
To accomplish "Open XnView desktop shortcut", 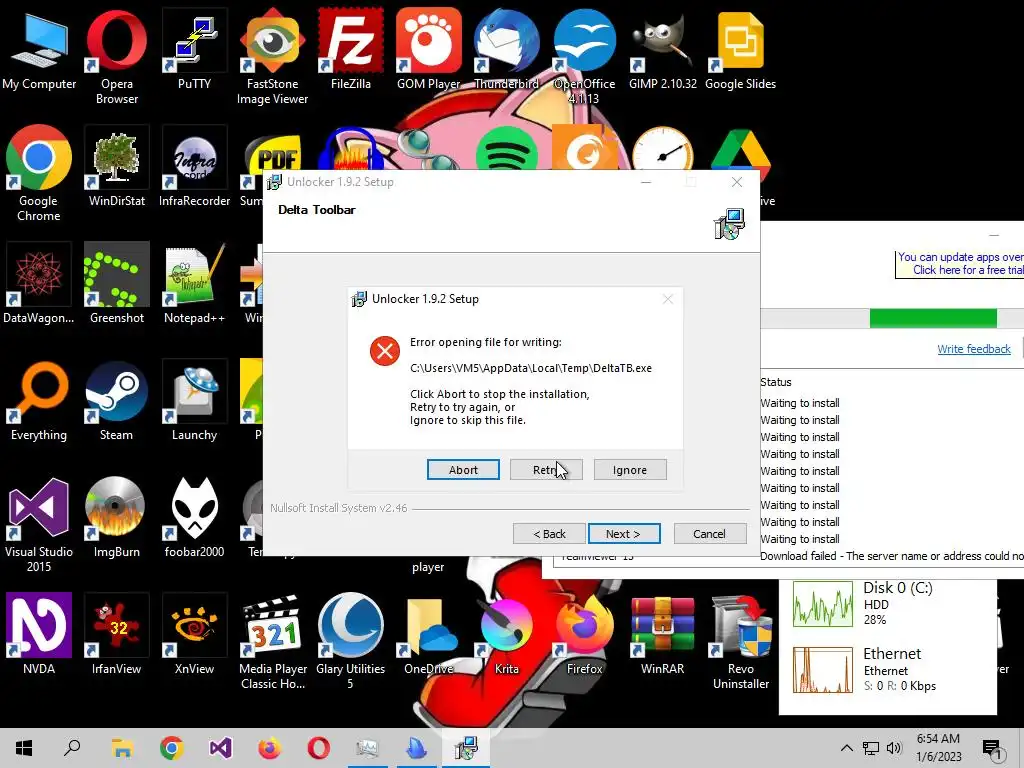I will [x=195, y=634].
